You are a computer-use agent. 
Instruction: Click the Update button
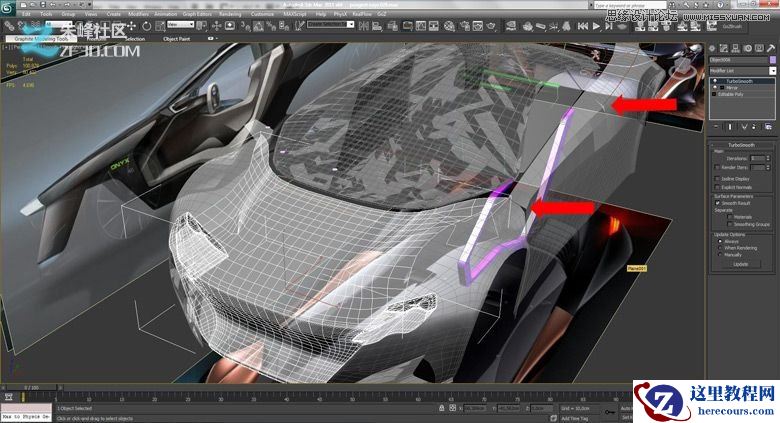(x=740, y=264)
